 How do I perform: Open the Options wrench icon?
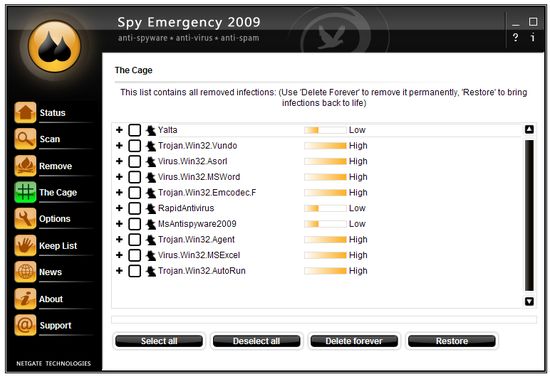tap(25, 219)
